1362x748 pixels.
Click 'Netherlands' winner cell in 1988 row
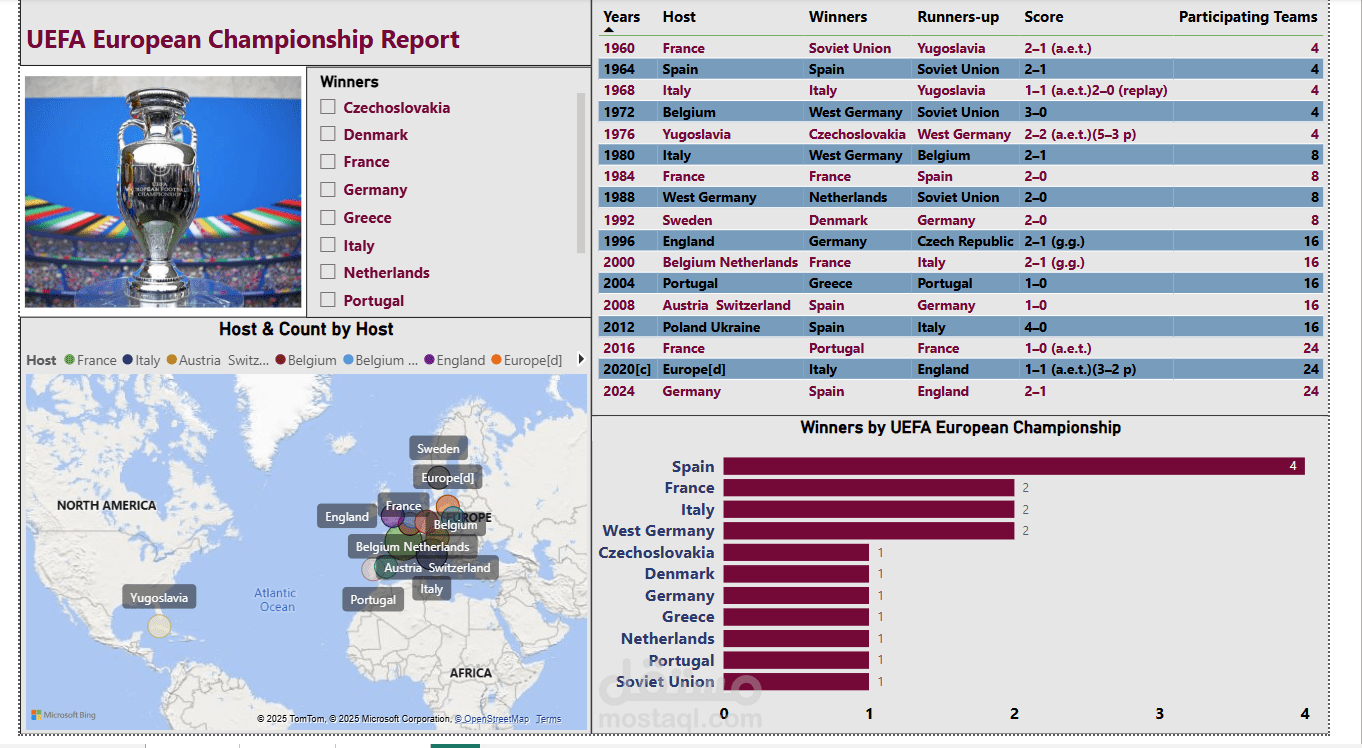tap(848, 197)
